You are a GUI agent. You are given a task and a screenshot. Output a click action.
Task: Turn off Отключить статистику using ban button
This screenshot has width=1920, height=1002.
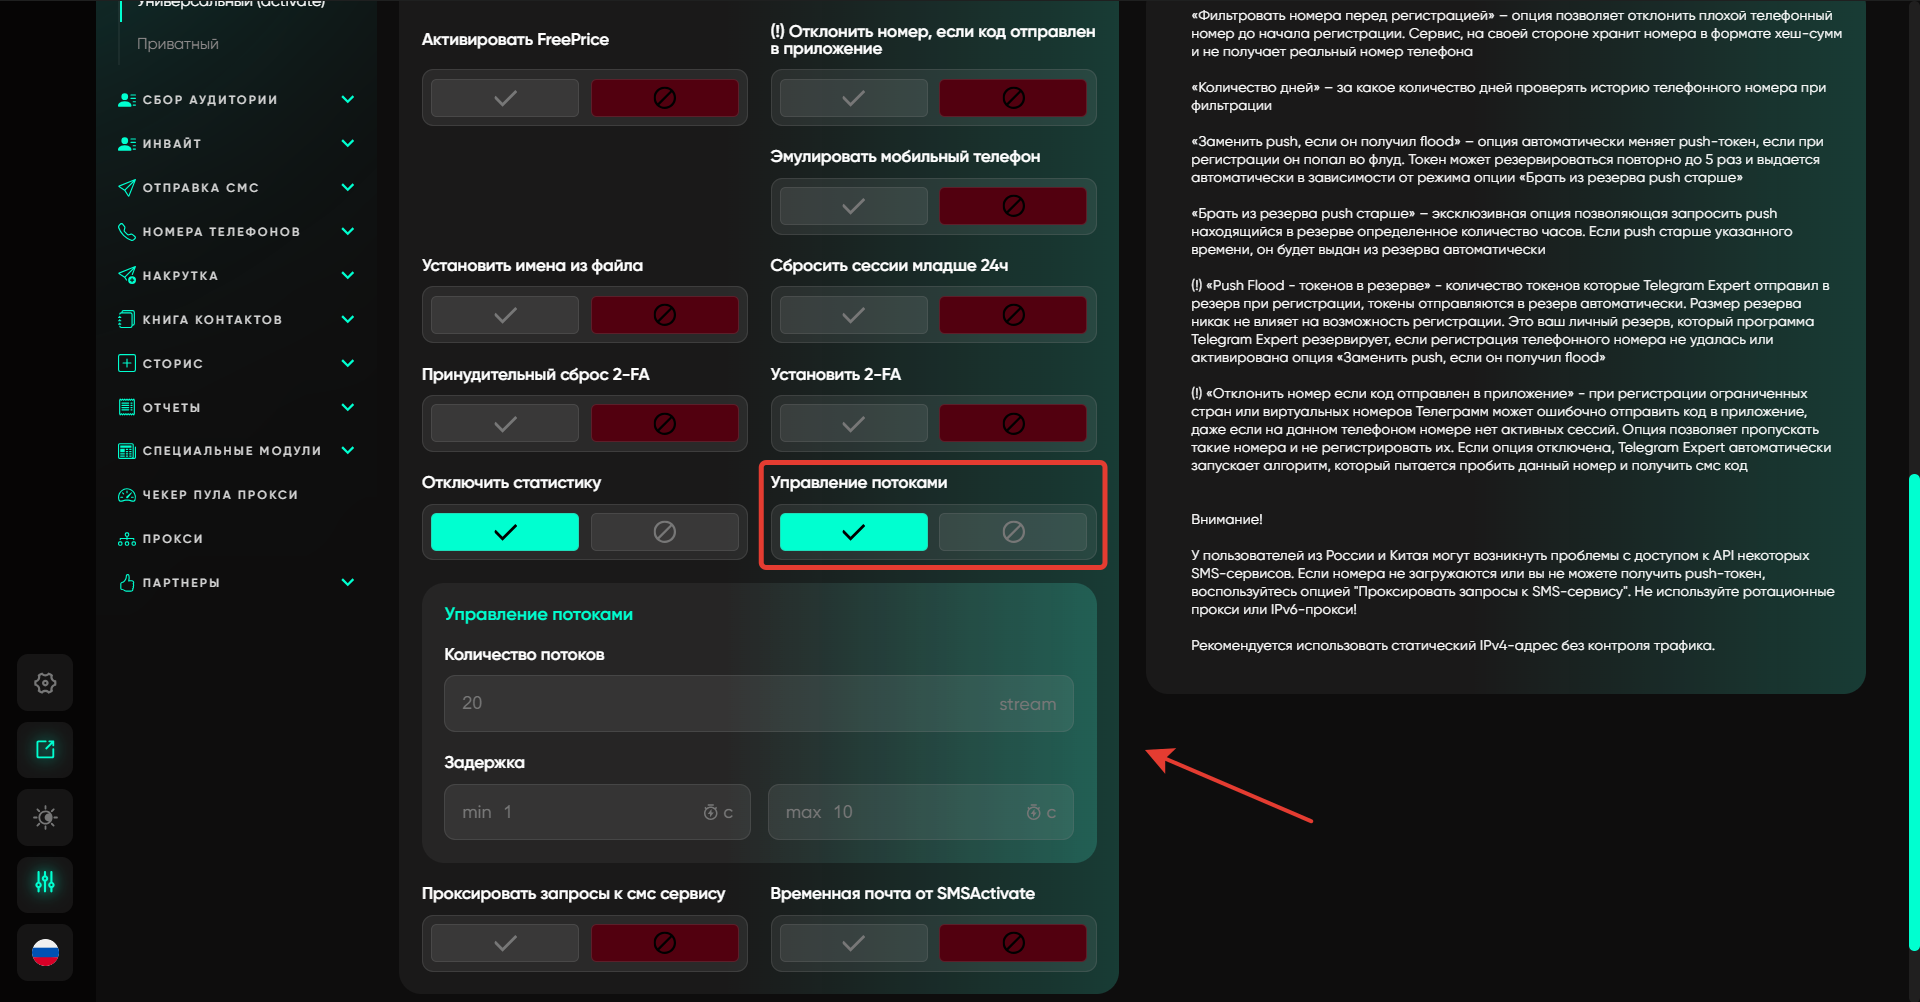coord(664,532)
